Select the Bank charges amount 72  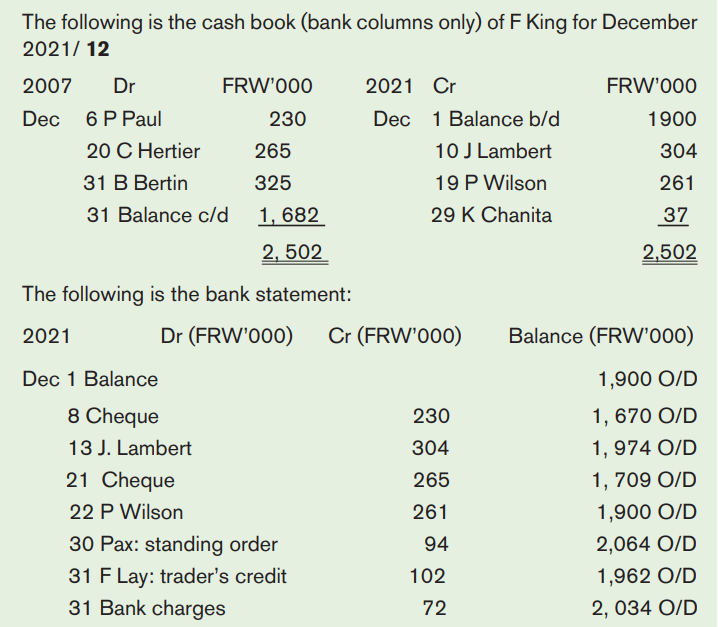(x=434, y=608)
